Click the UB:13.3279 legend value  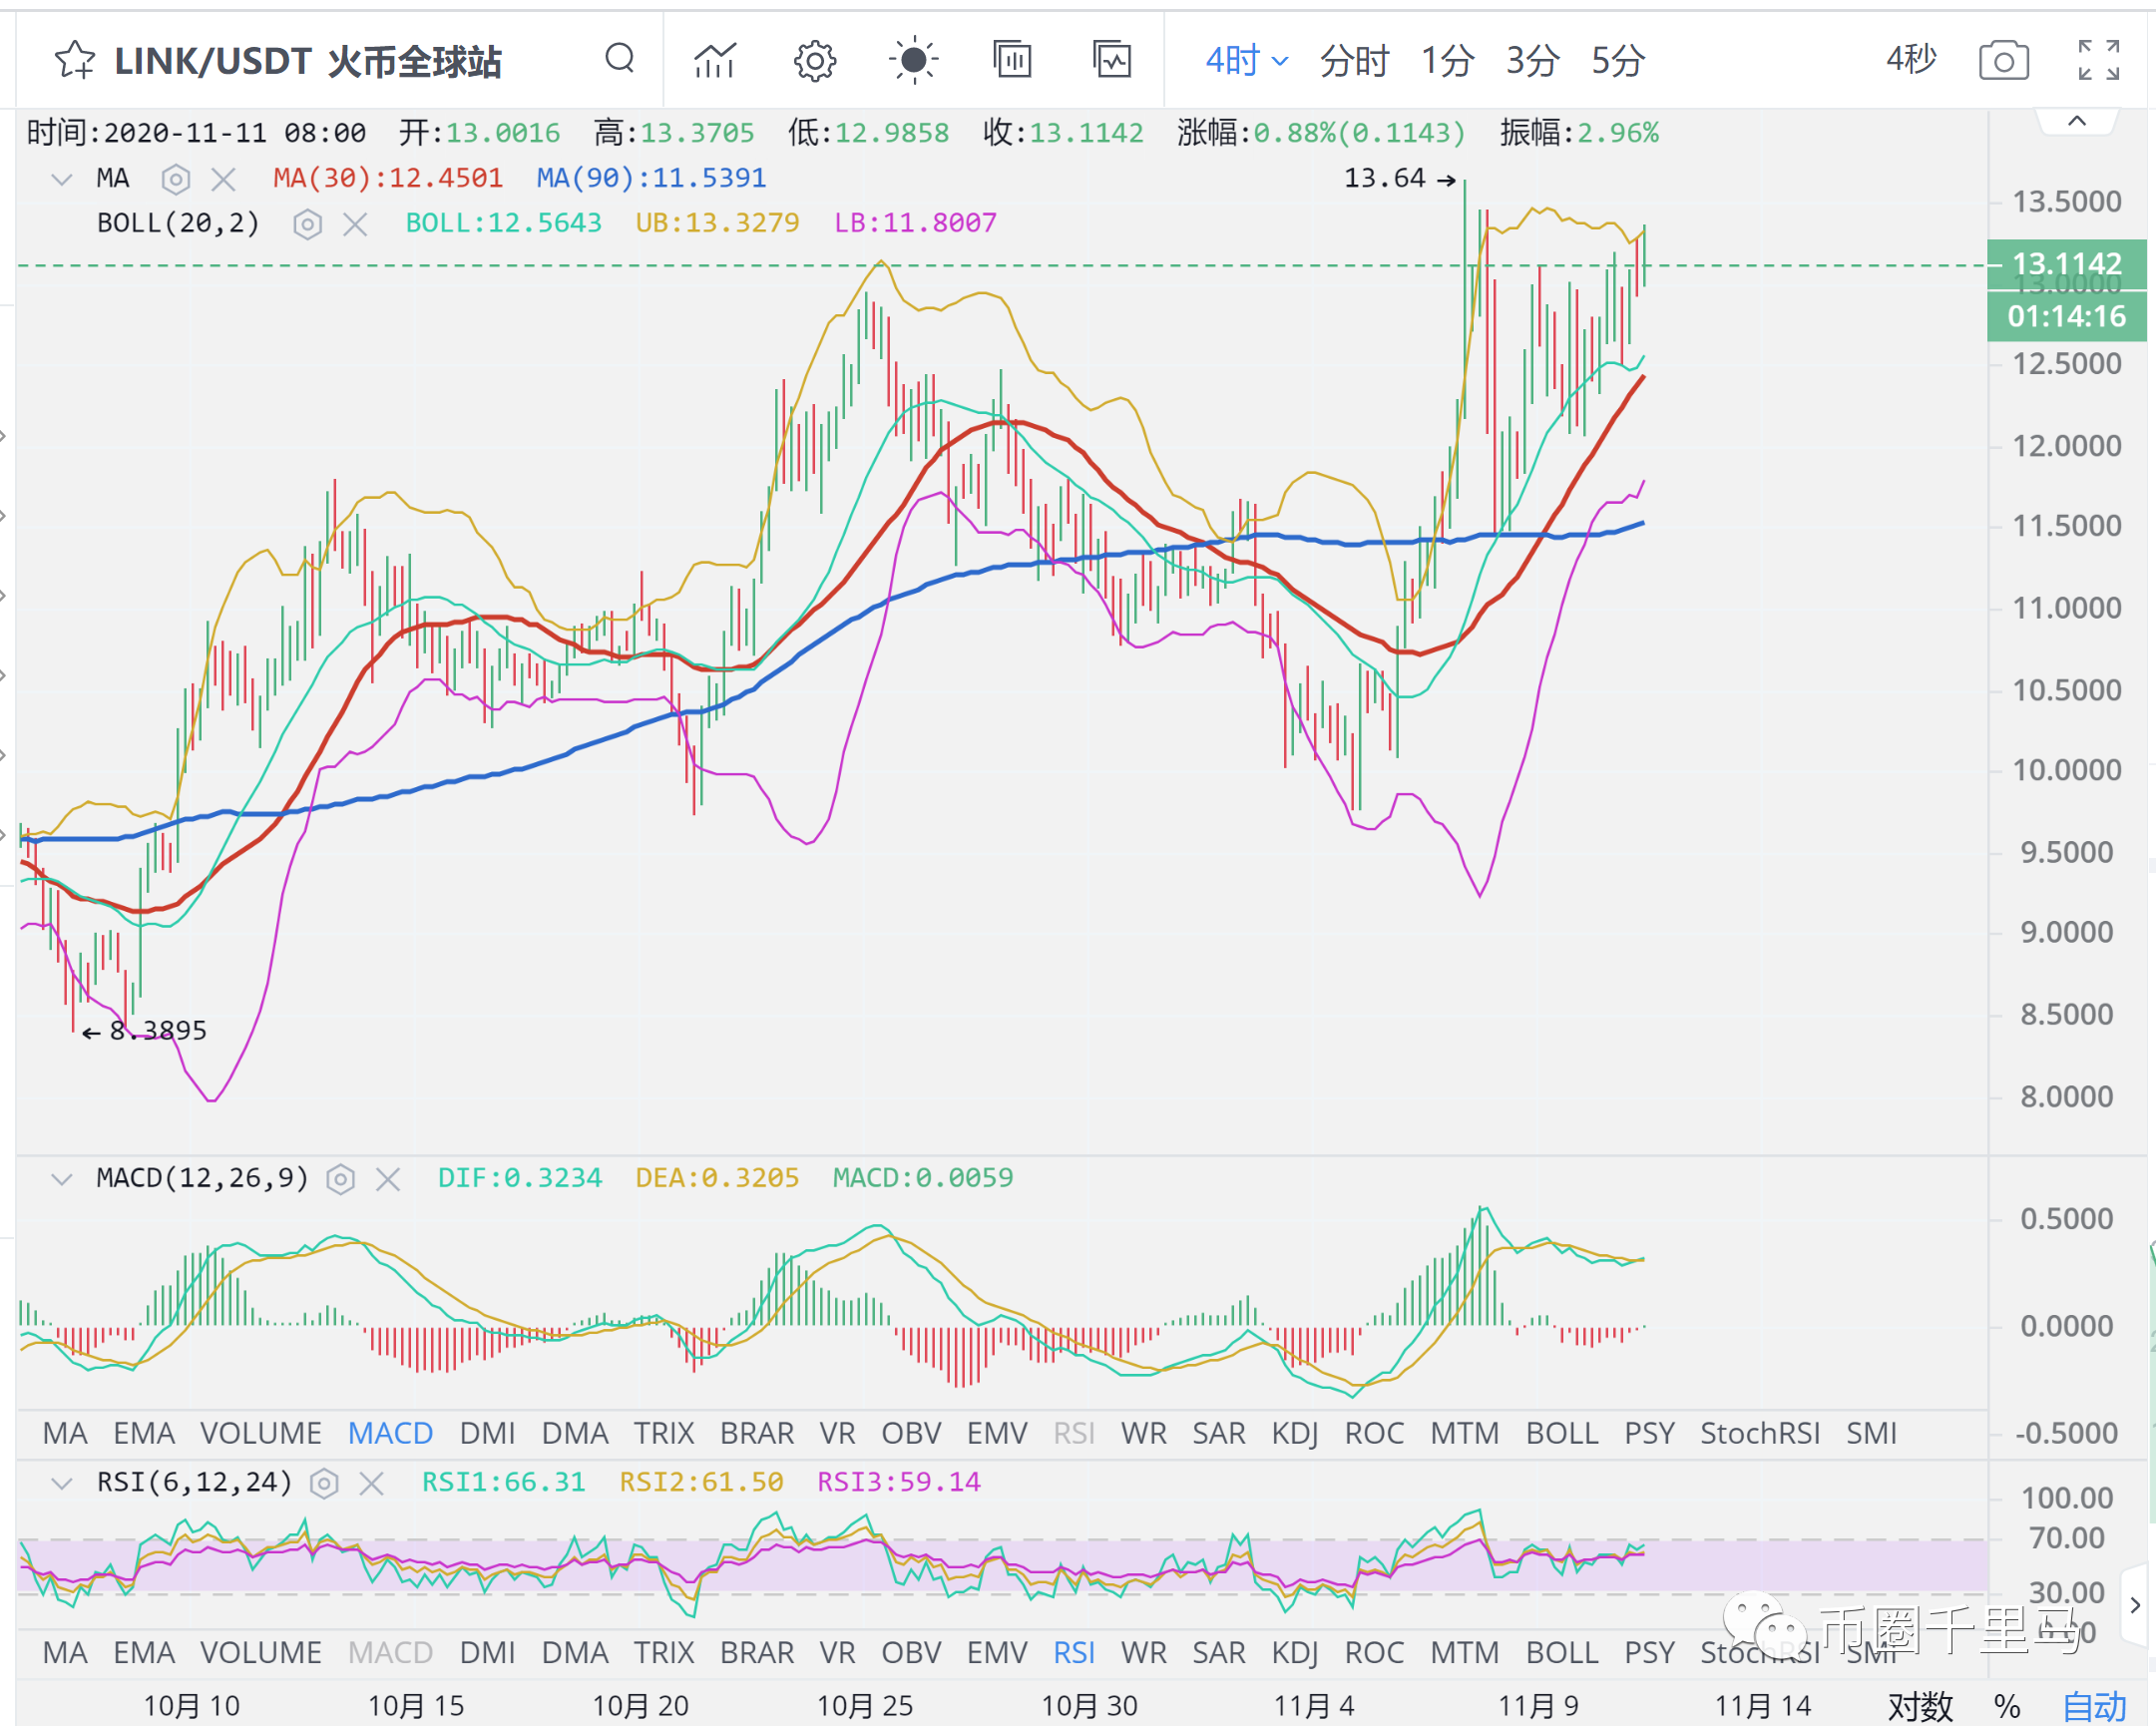717,222
